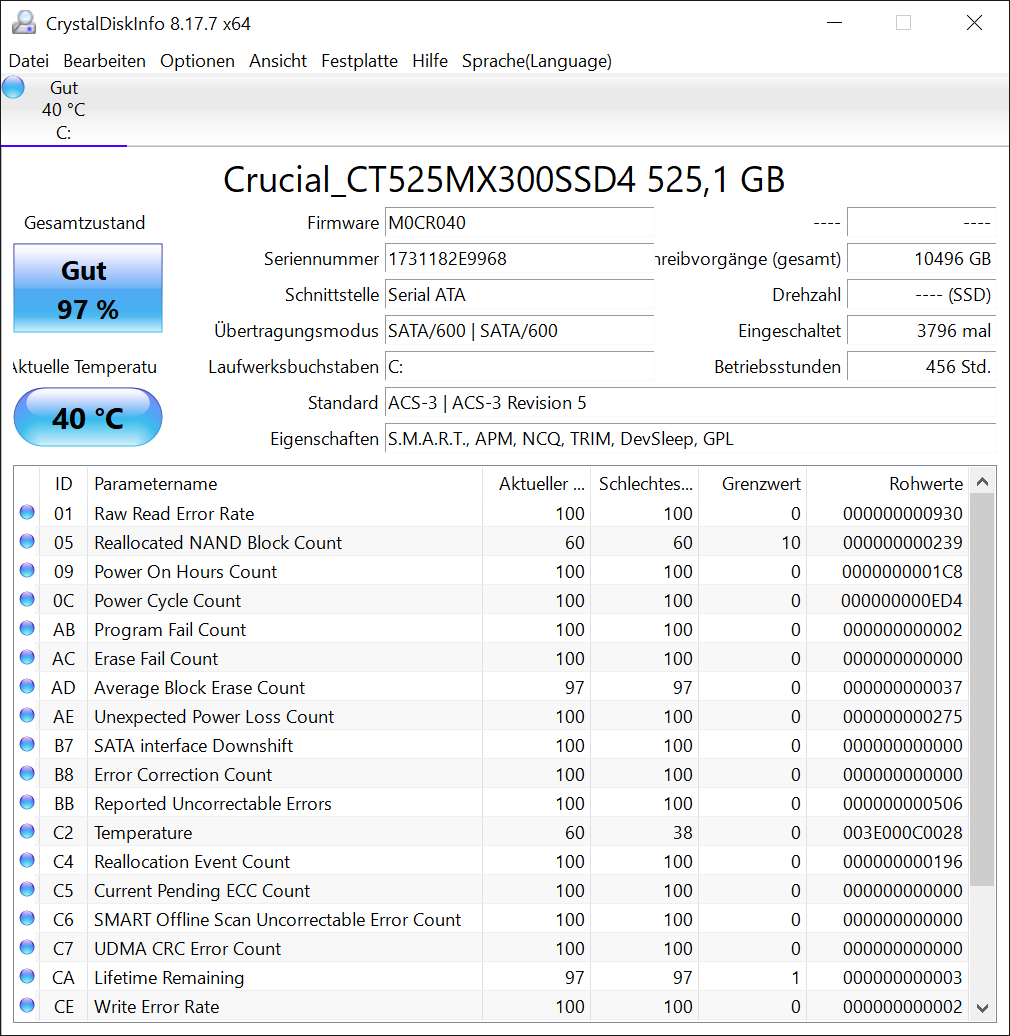Click status orb of Reallocated NAND Block Count
The height and width of the screenshot is (1036, 1010).
point(27,541)
